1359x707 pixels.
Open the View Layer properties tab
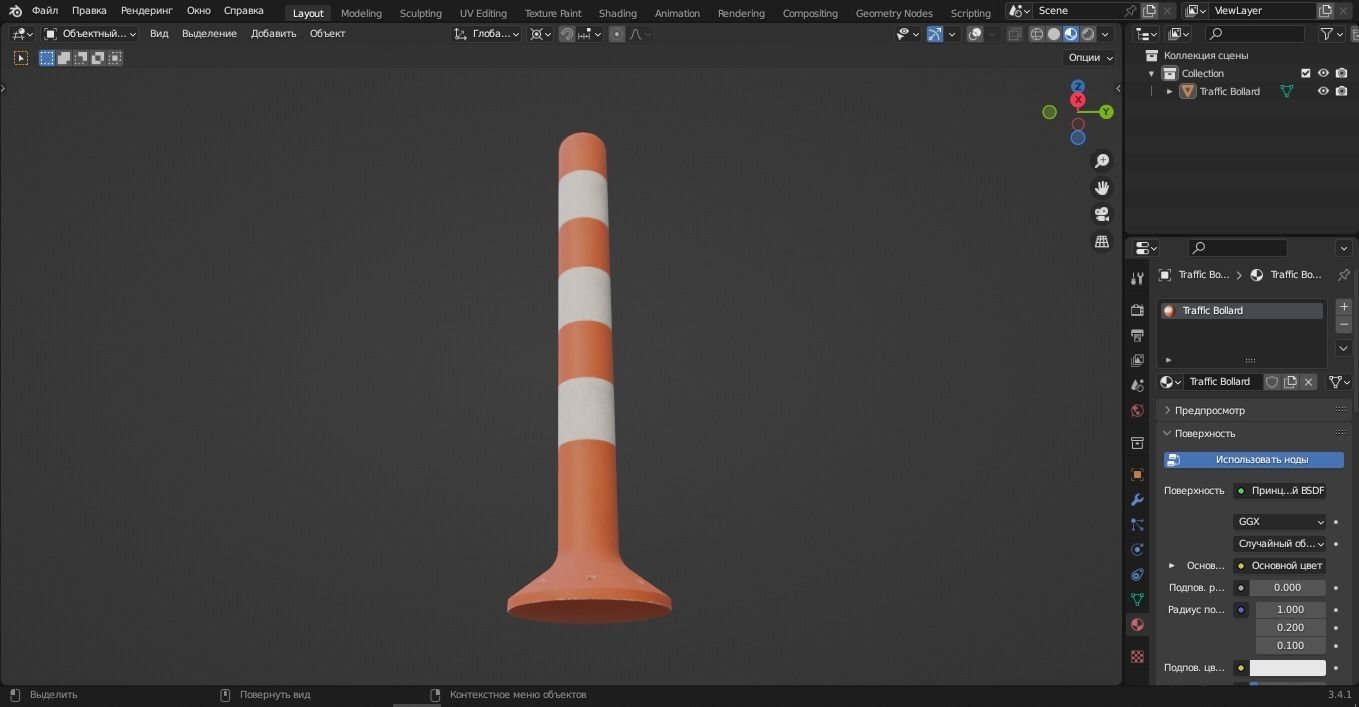coord(1137,360)
